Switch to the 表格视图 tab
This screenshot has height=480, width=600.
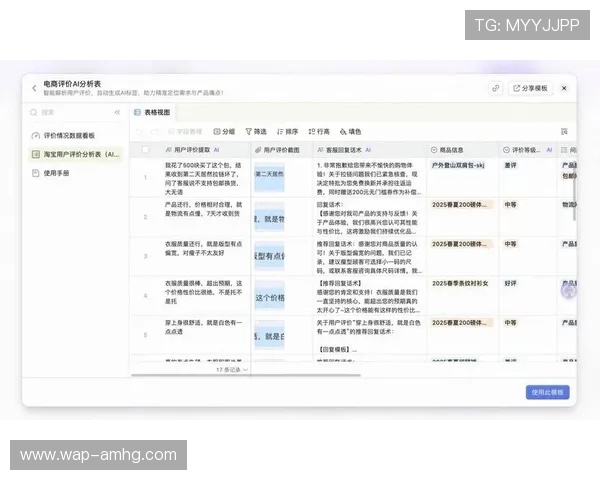point(152,112)
